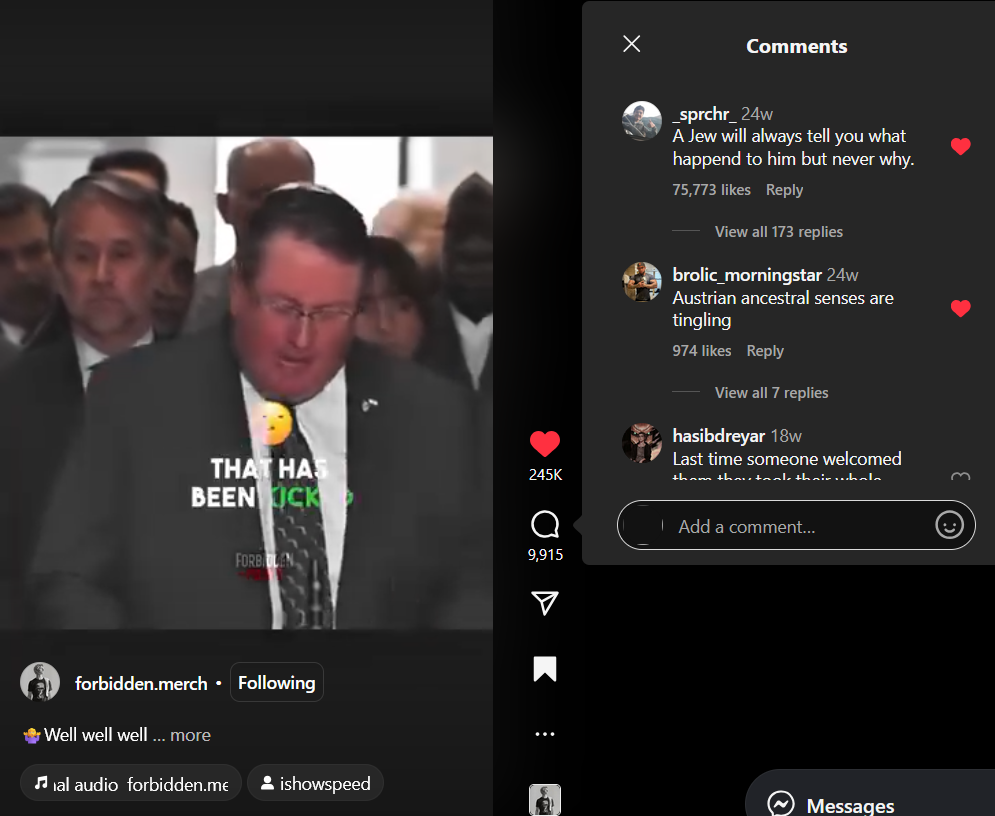Toggle like on the brolic_morningstar comment
Screen dimensions: 995x816
pos(961,308)
